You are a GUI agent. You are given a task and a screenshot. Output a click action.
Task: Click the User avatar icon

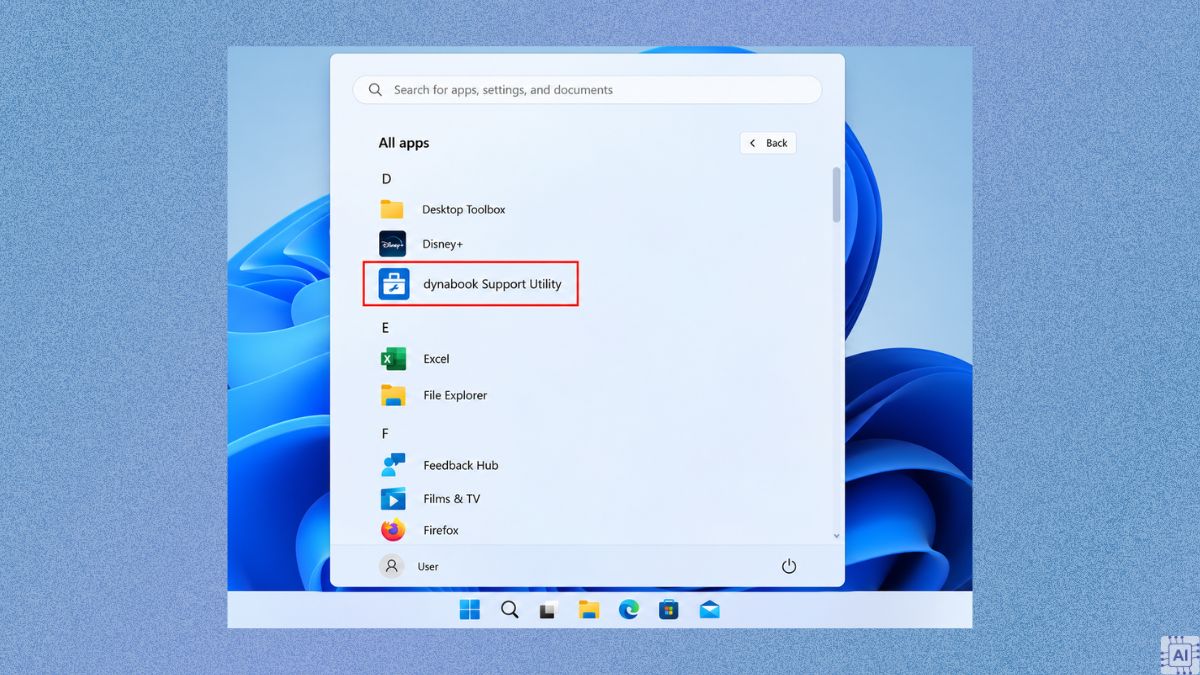(392, 566)
